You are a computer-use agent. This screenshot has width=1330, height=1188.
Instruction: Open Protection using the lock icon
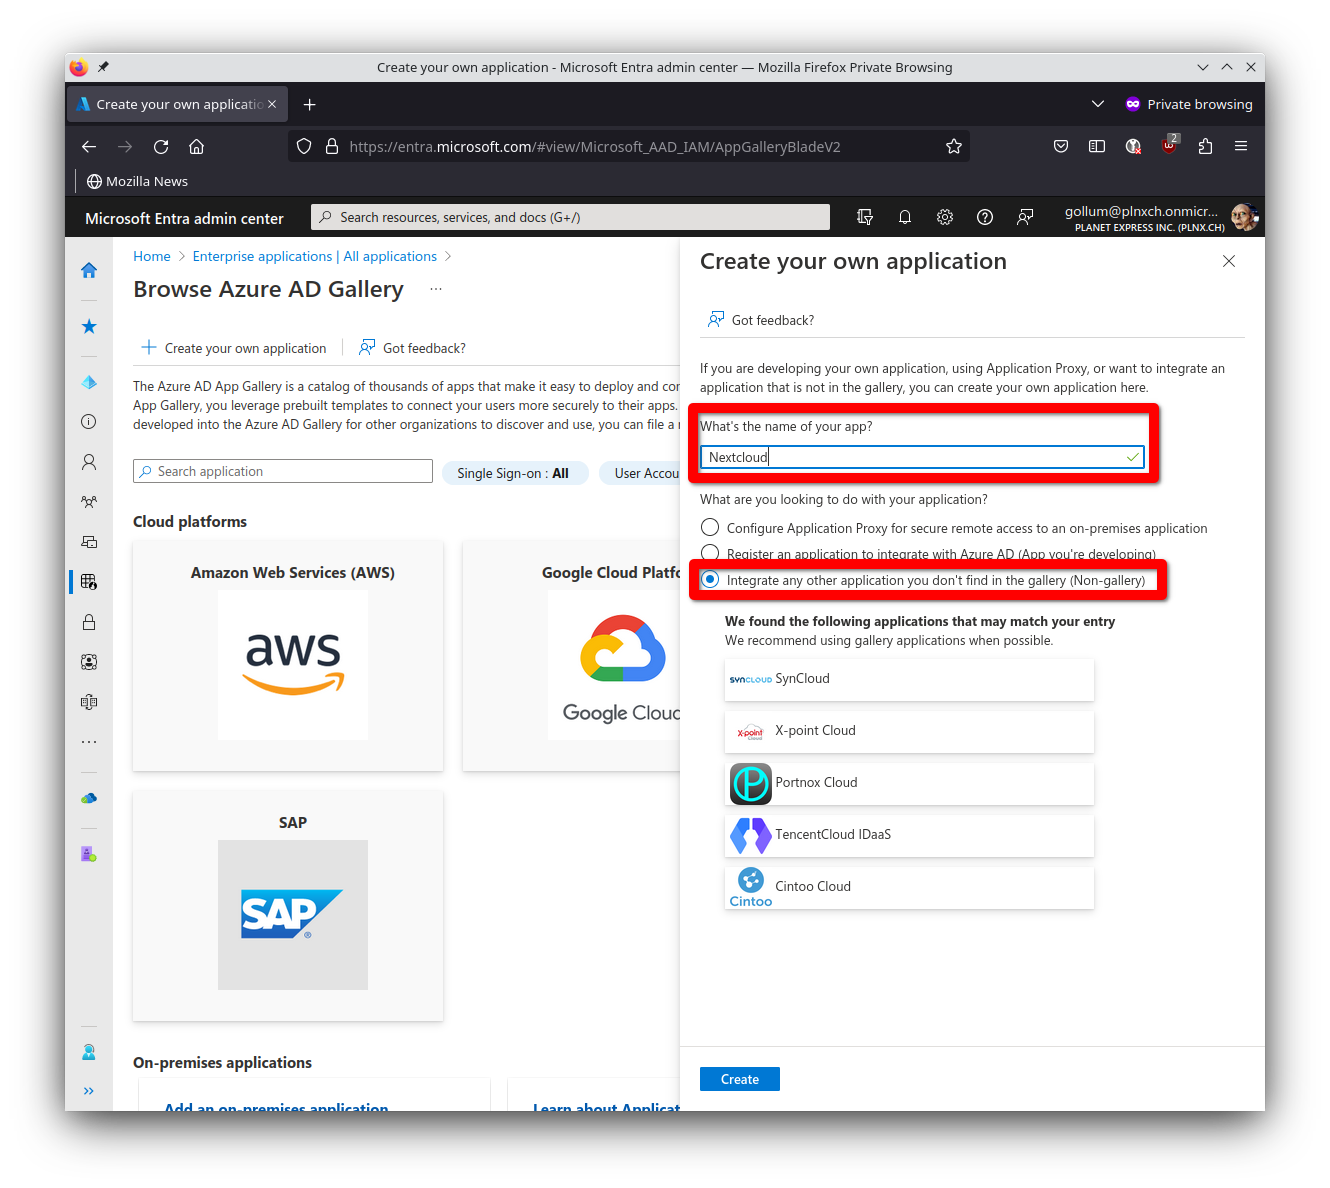(88, 621)
